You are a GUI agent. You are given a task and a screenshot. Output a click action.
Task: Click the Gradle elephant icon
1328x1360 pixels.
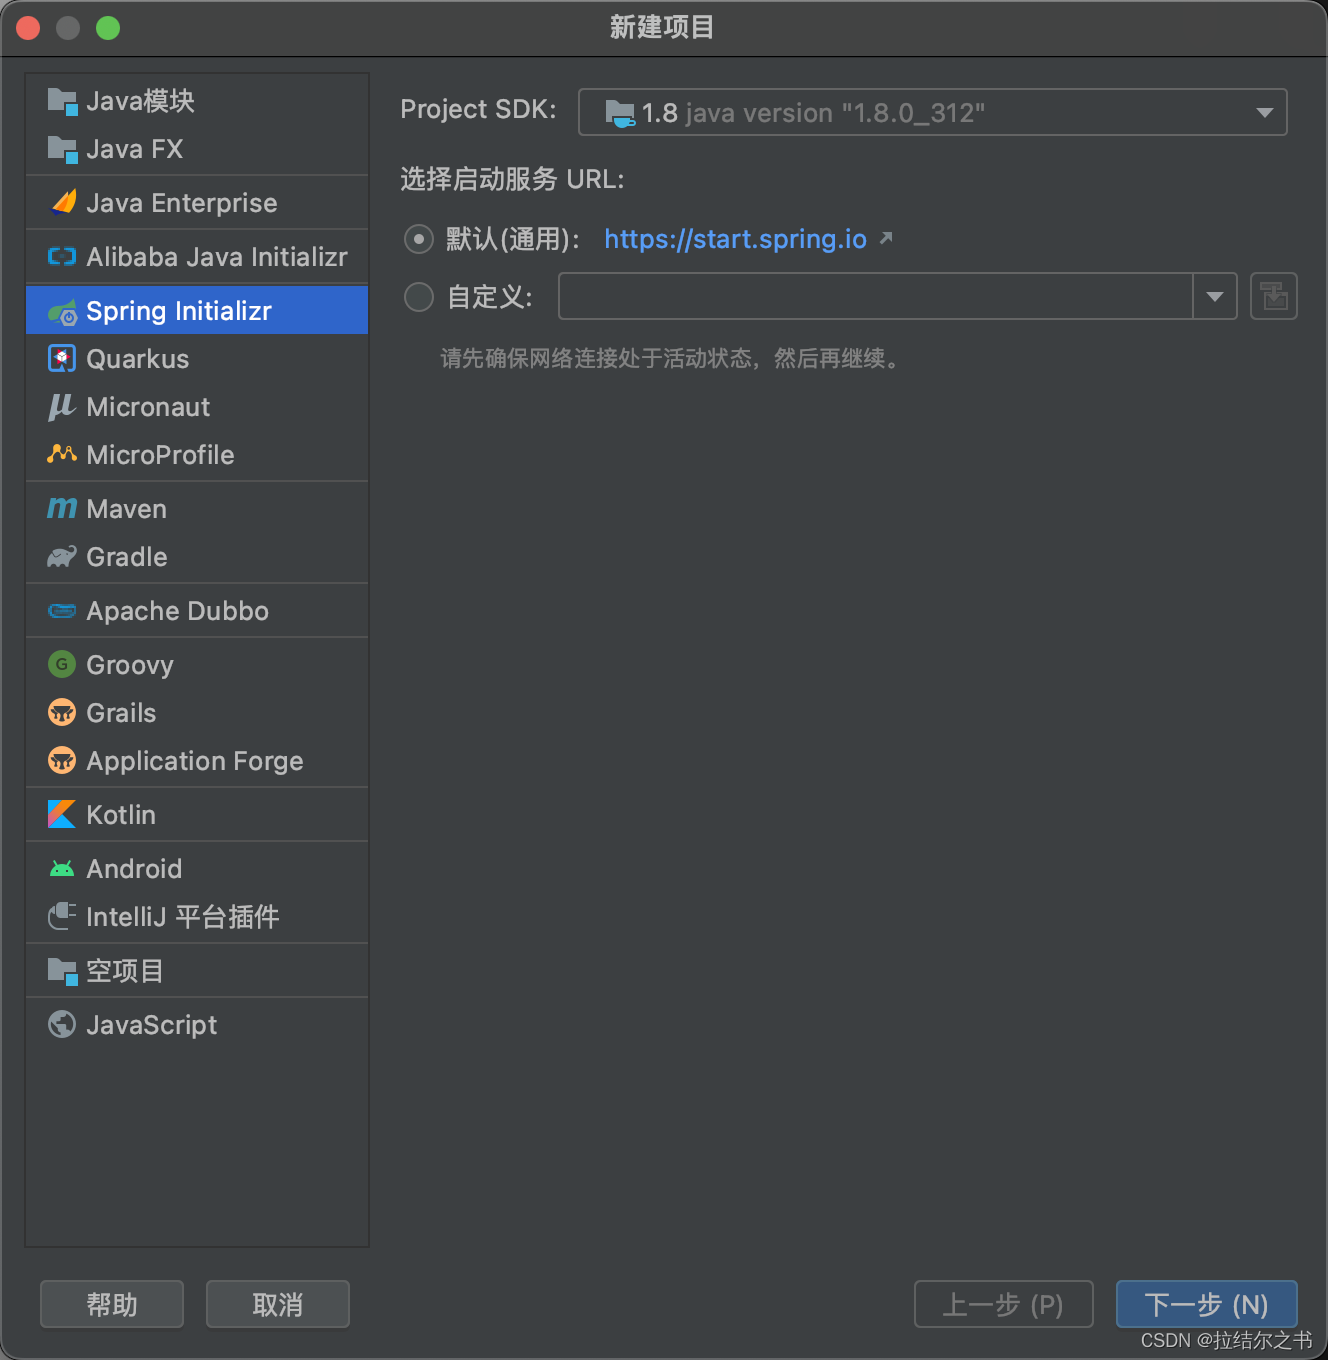click(62, 557)
